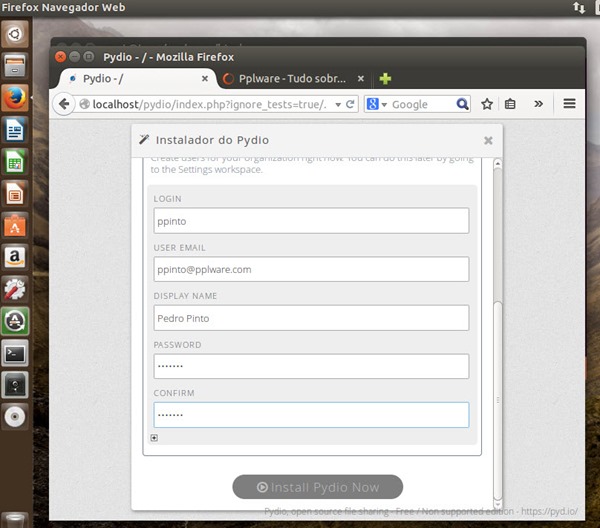Click small plus to add another user
The image size is (600, 528).
click(x=154, y=438)
